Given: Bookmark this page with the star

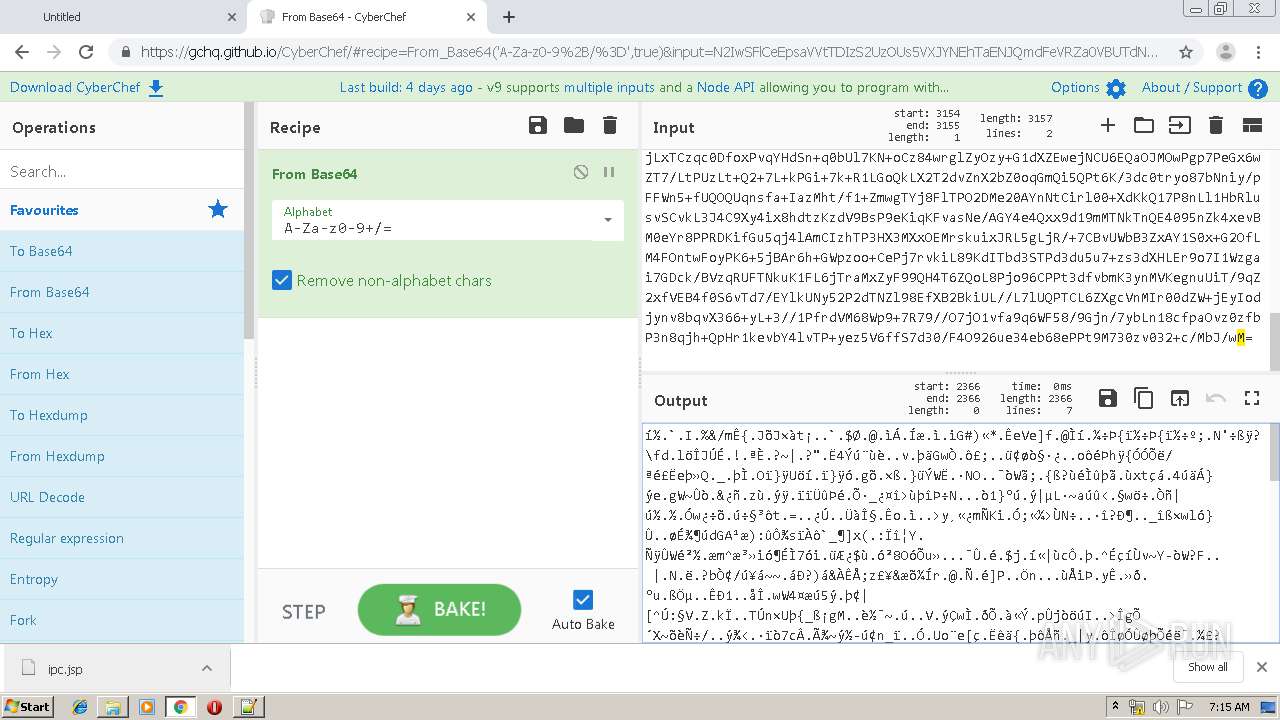Looking at the screenshot, I should click(x=1186, y=52).
